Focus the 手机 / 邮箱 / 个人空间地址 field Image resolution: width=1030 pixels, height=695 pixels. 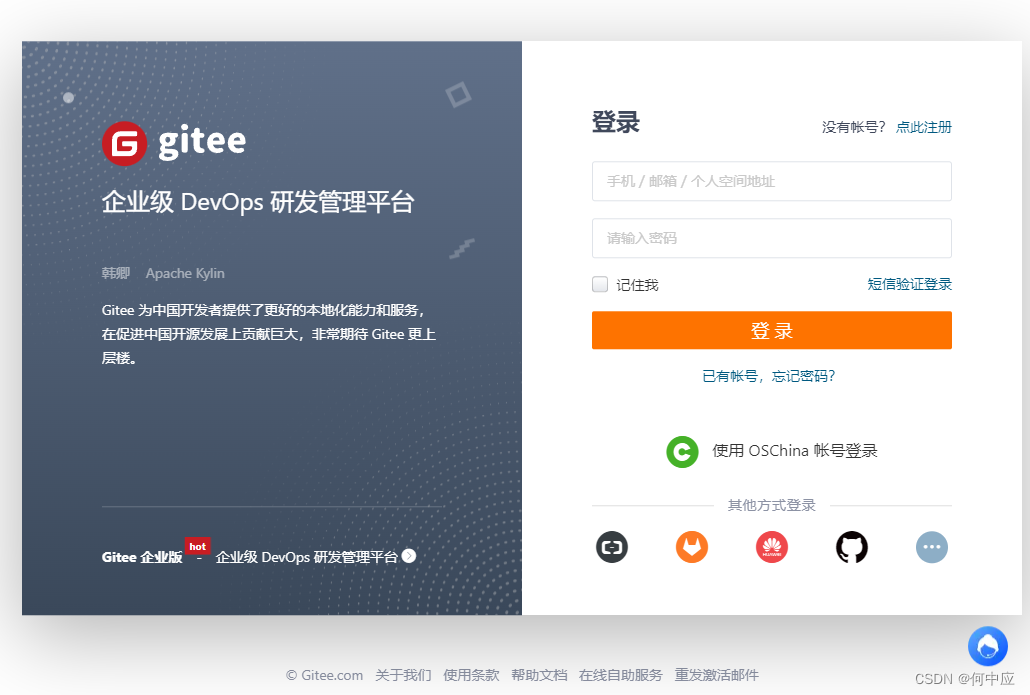(771, 181)
